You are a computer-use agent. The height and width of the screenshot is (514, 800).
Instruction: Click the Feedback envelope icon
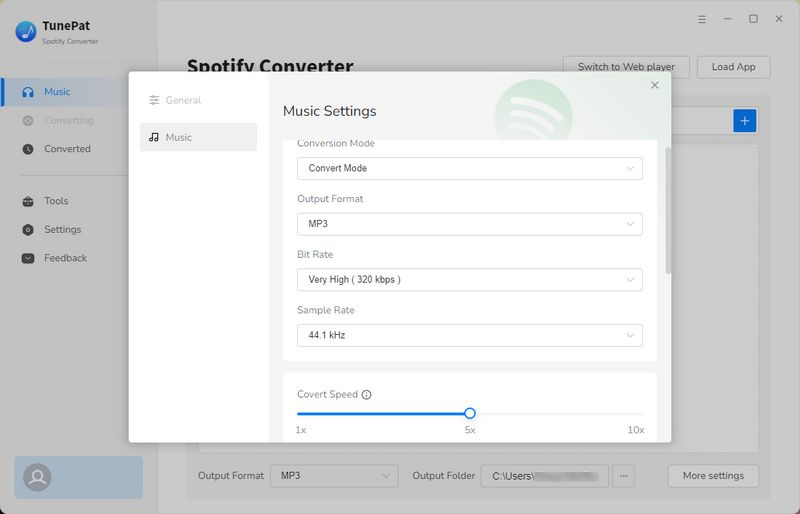(x=28, y=258)
